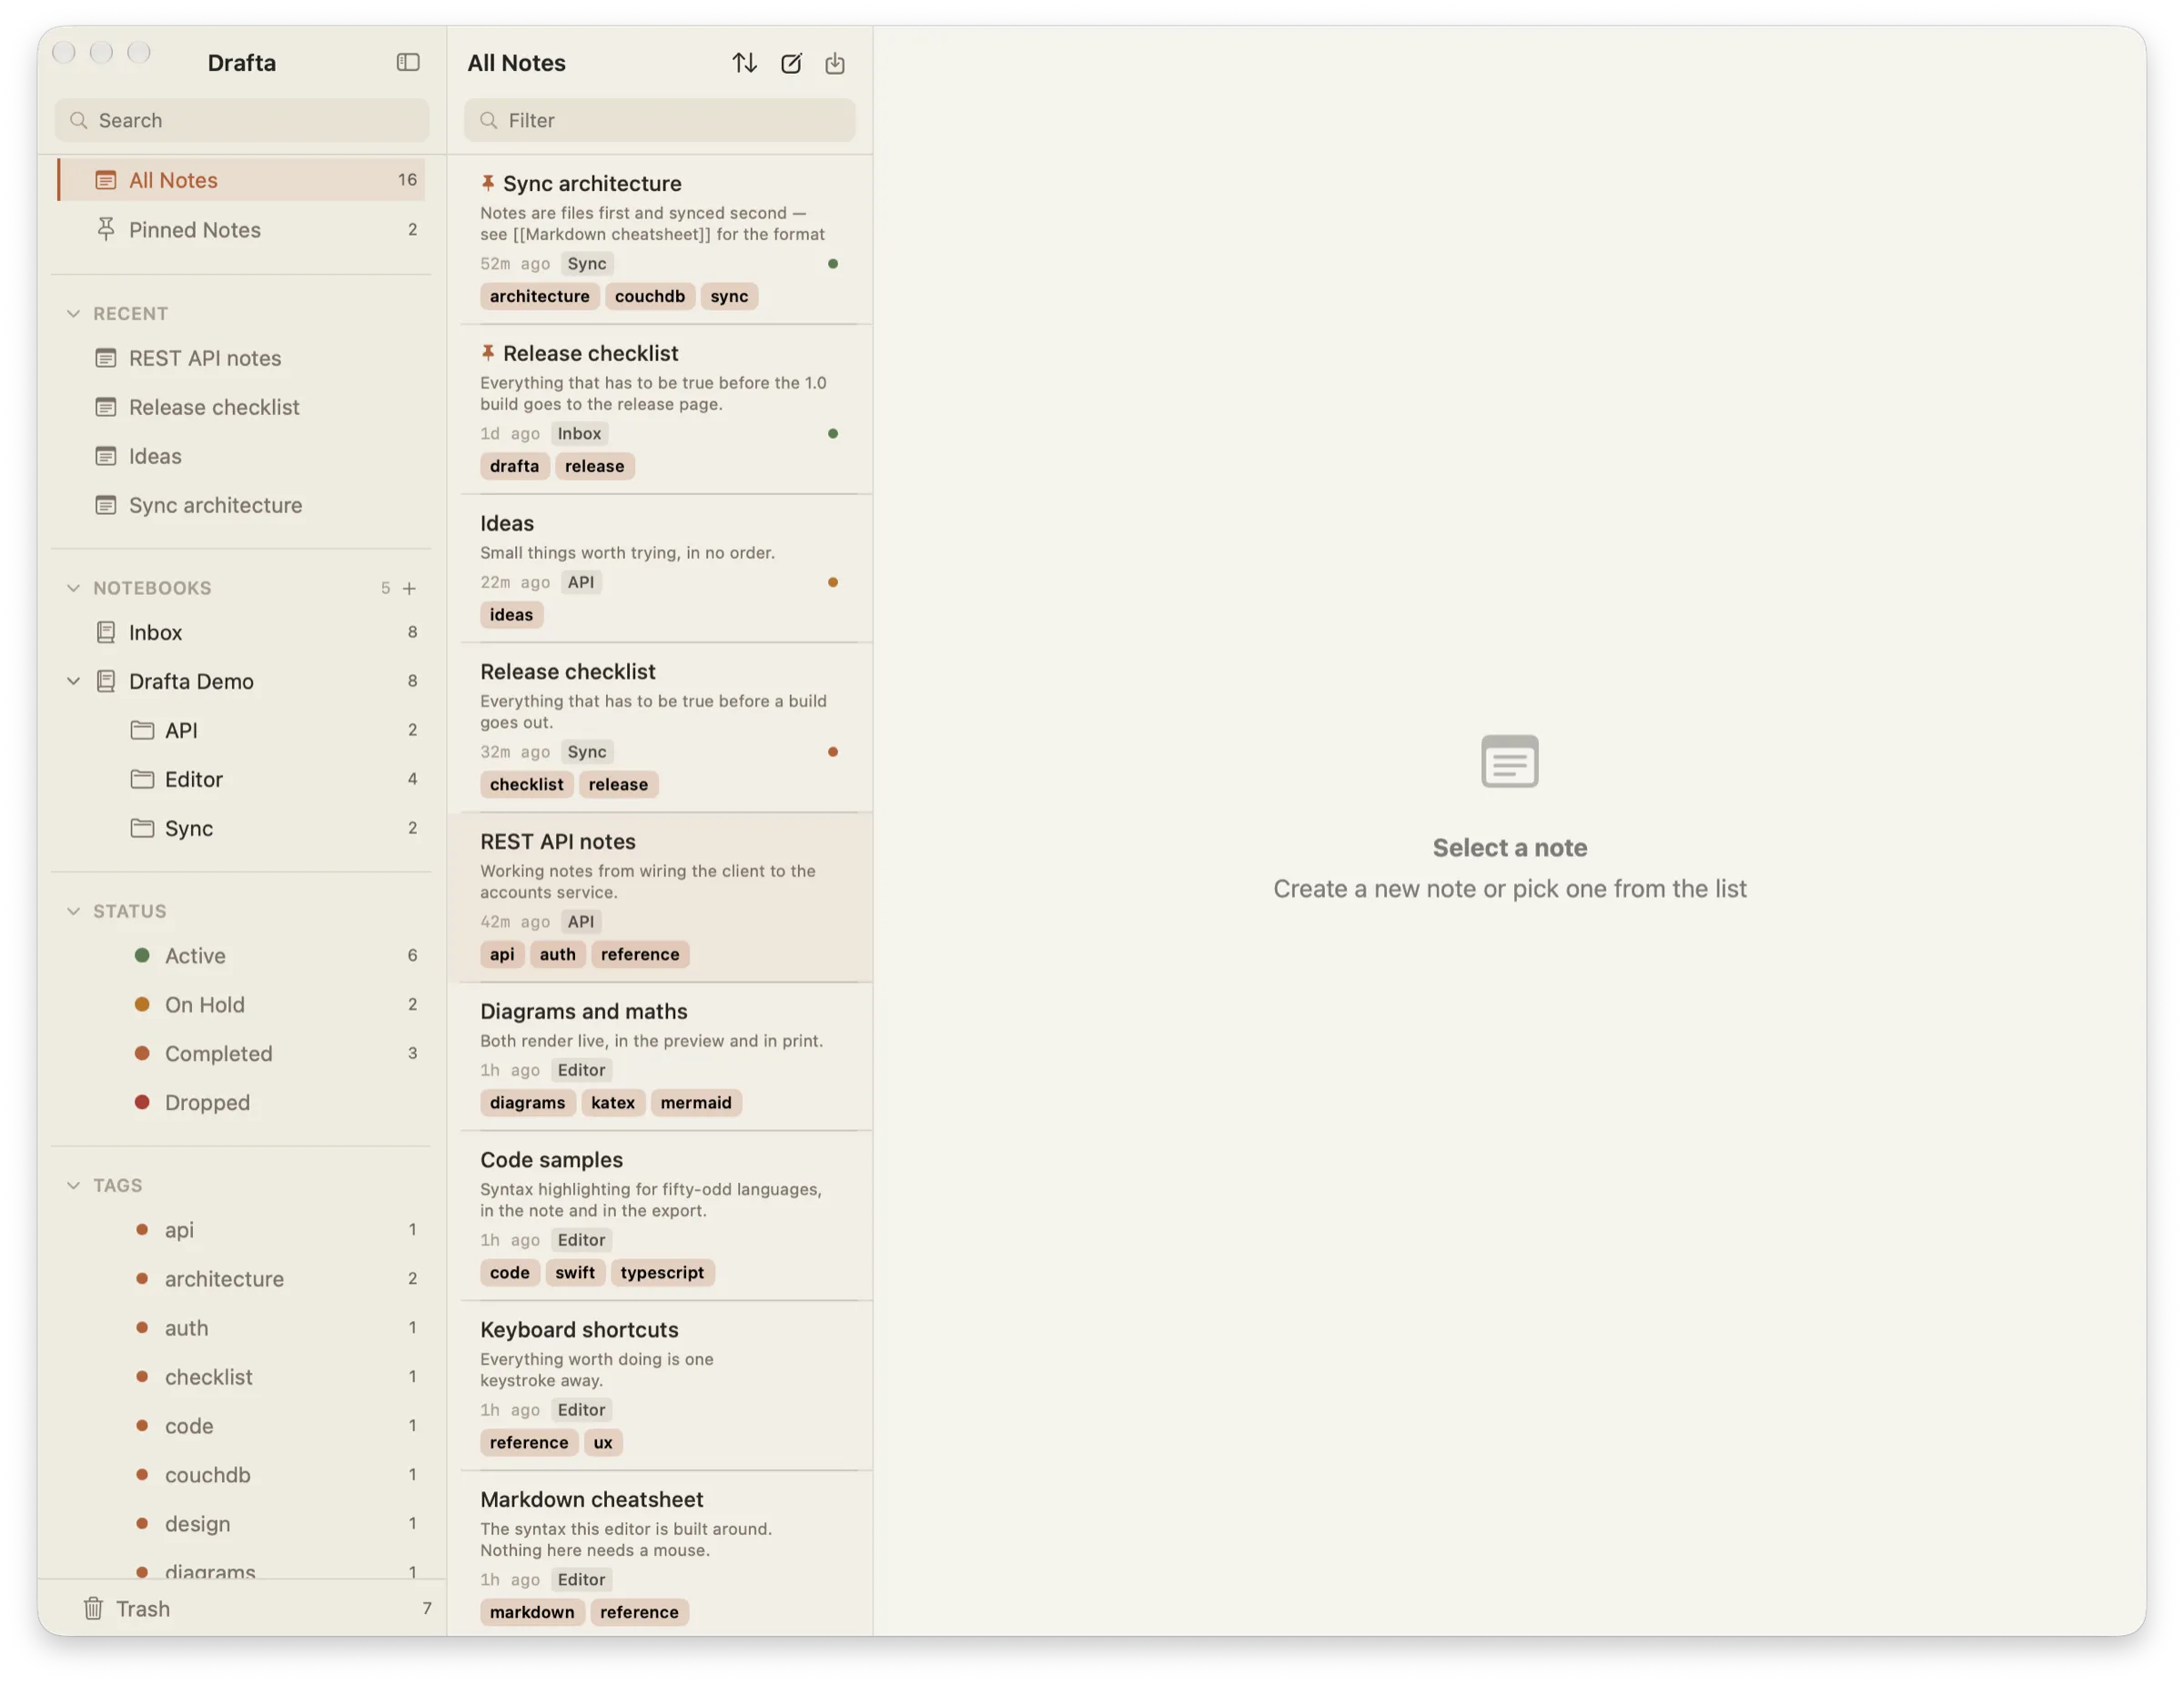The image size is (2184, 1685).
Task: Click the markdown tag on Markdown cheatsheet
Action: pos(532,1612)
